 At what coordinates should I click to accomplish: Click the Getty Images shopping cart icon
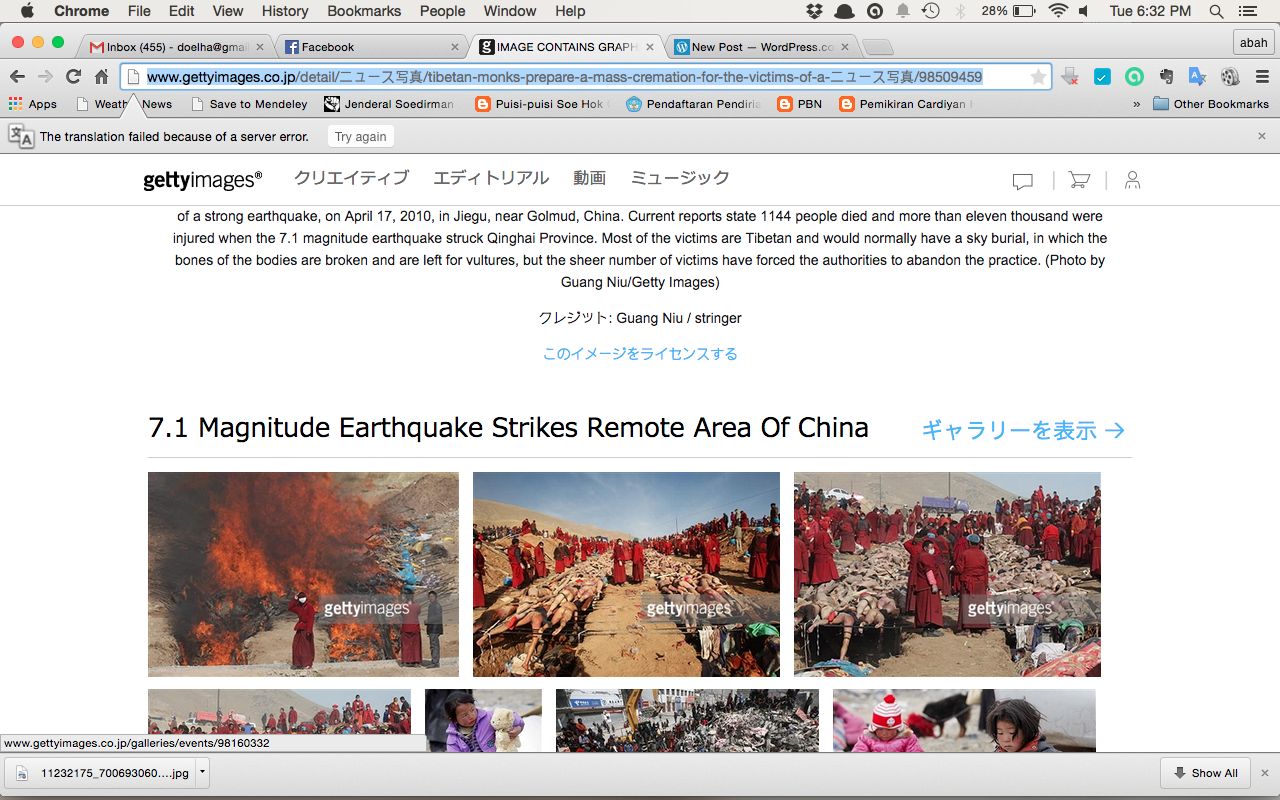1079,180
